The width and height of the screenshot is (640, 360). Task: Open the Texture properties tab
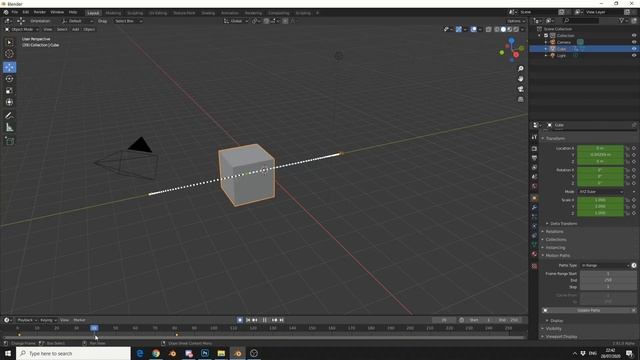(x=534, y=266)
